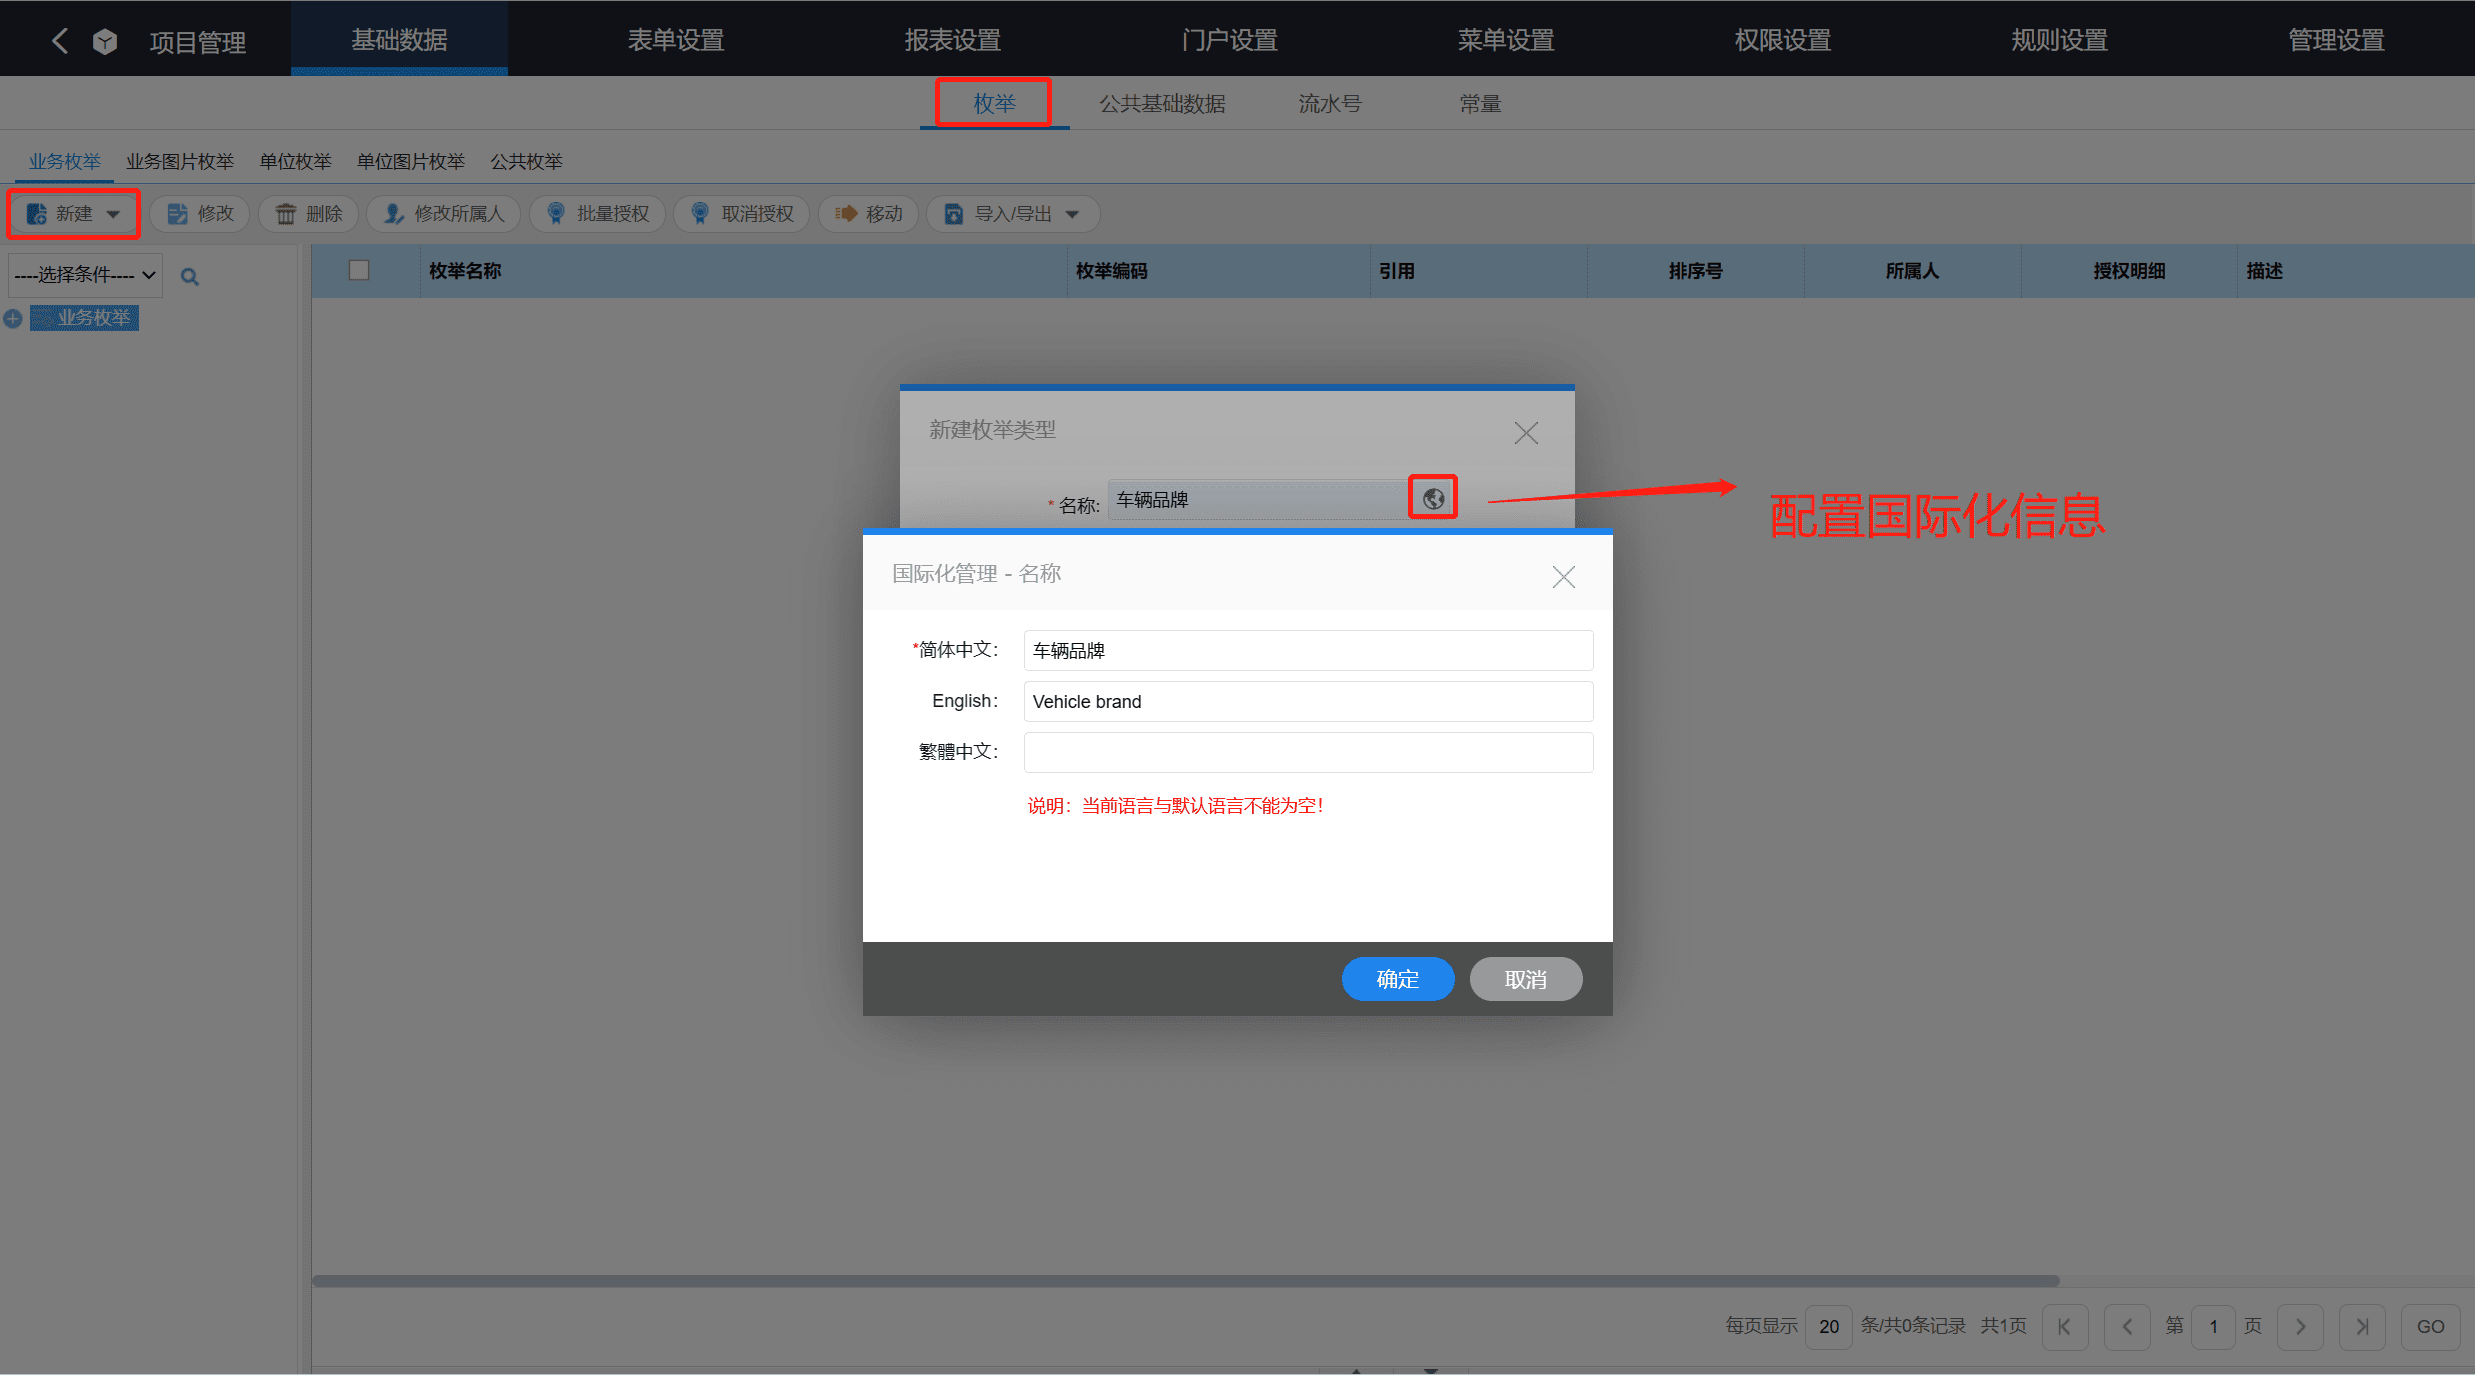The height and width of the screenshot is (1375, 2475).
Task: Click the 确定 confirm button
Action: [x=1398, y=979]
